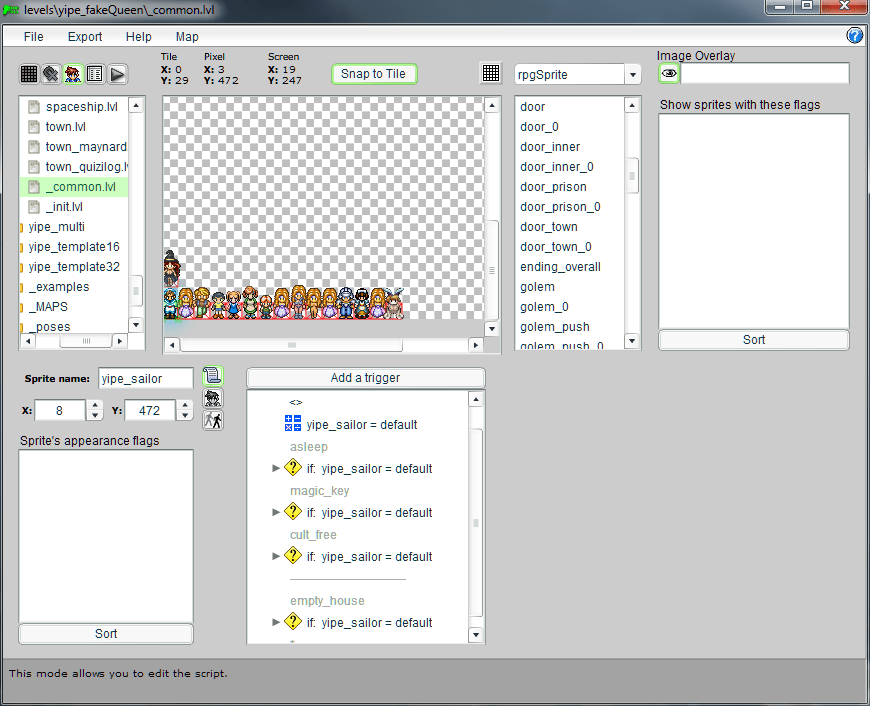The height and width of the screenshot is (706, 870).
Task: Toggle the Image Overlay eye icon
Action: (669, 74)
